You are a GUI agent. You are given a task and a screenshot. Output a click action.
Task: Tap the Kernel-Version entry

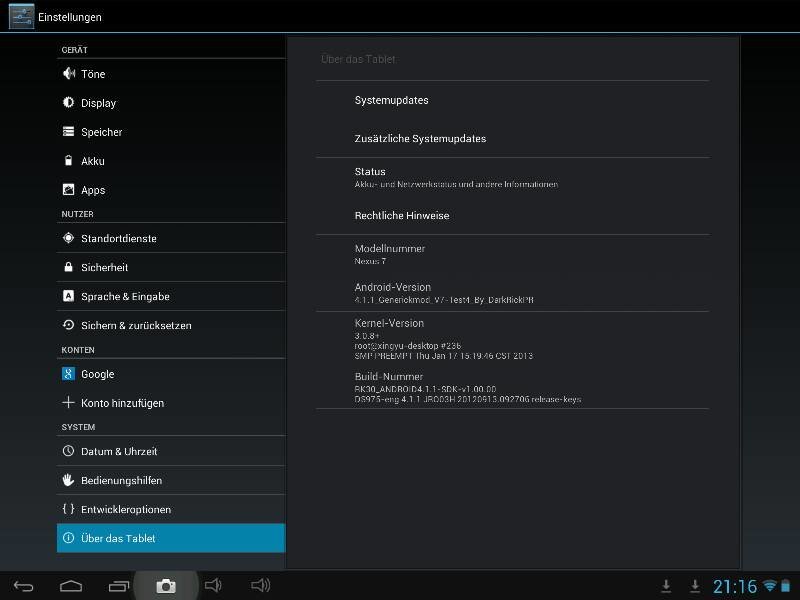pos(512,339)
